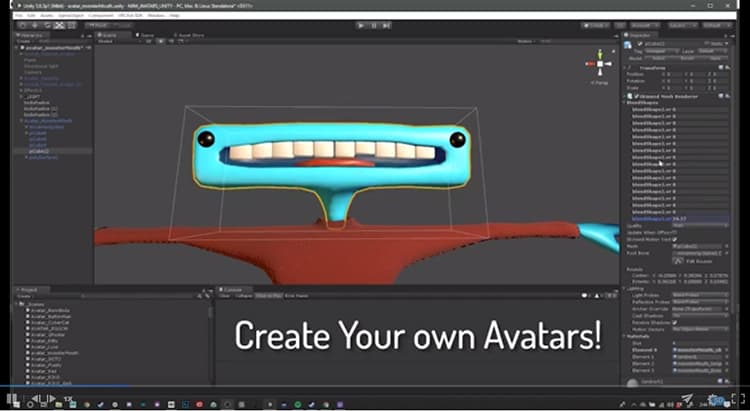Select polySurface item in Hierarchy

pos(44,157)
